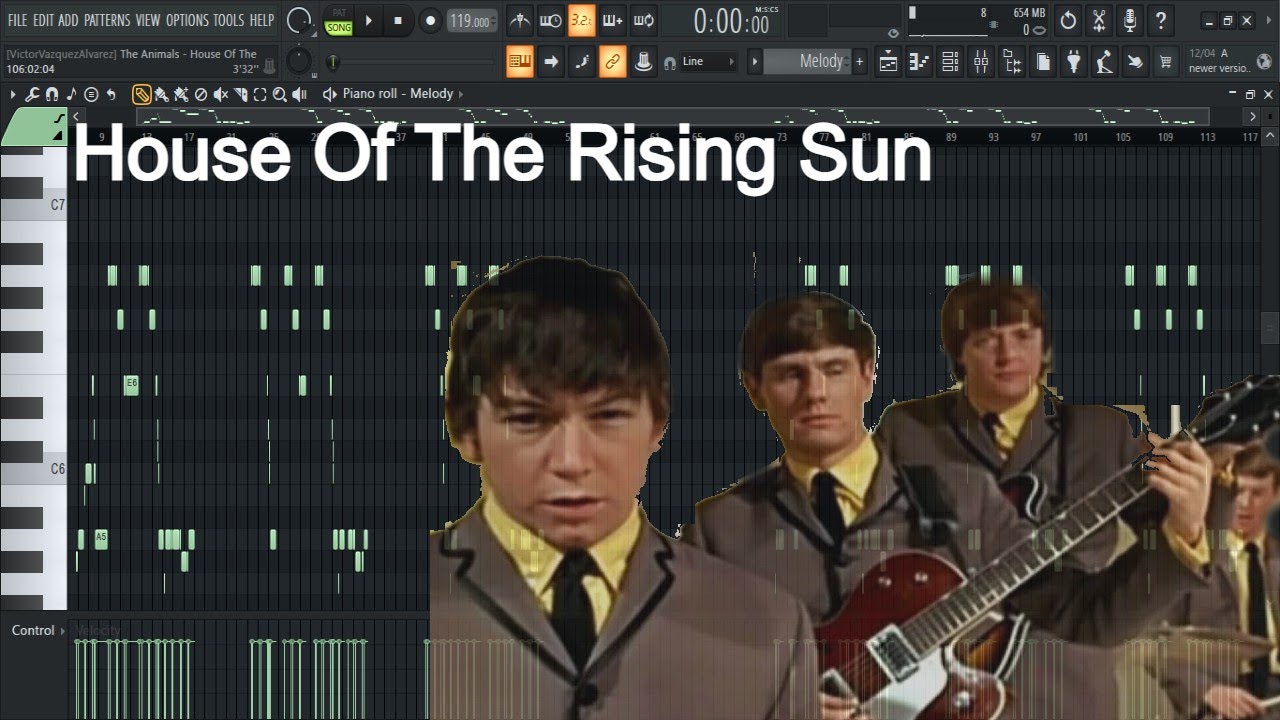This screenshot has width=1280, height=720.
Task: Select the Zoom magnifier tool
Action: (280, 94)
